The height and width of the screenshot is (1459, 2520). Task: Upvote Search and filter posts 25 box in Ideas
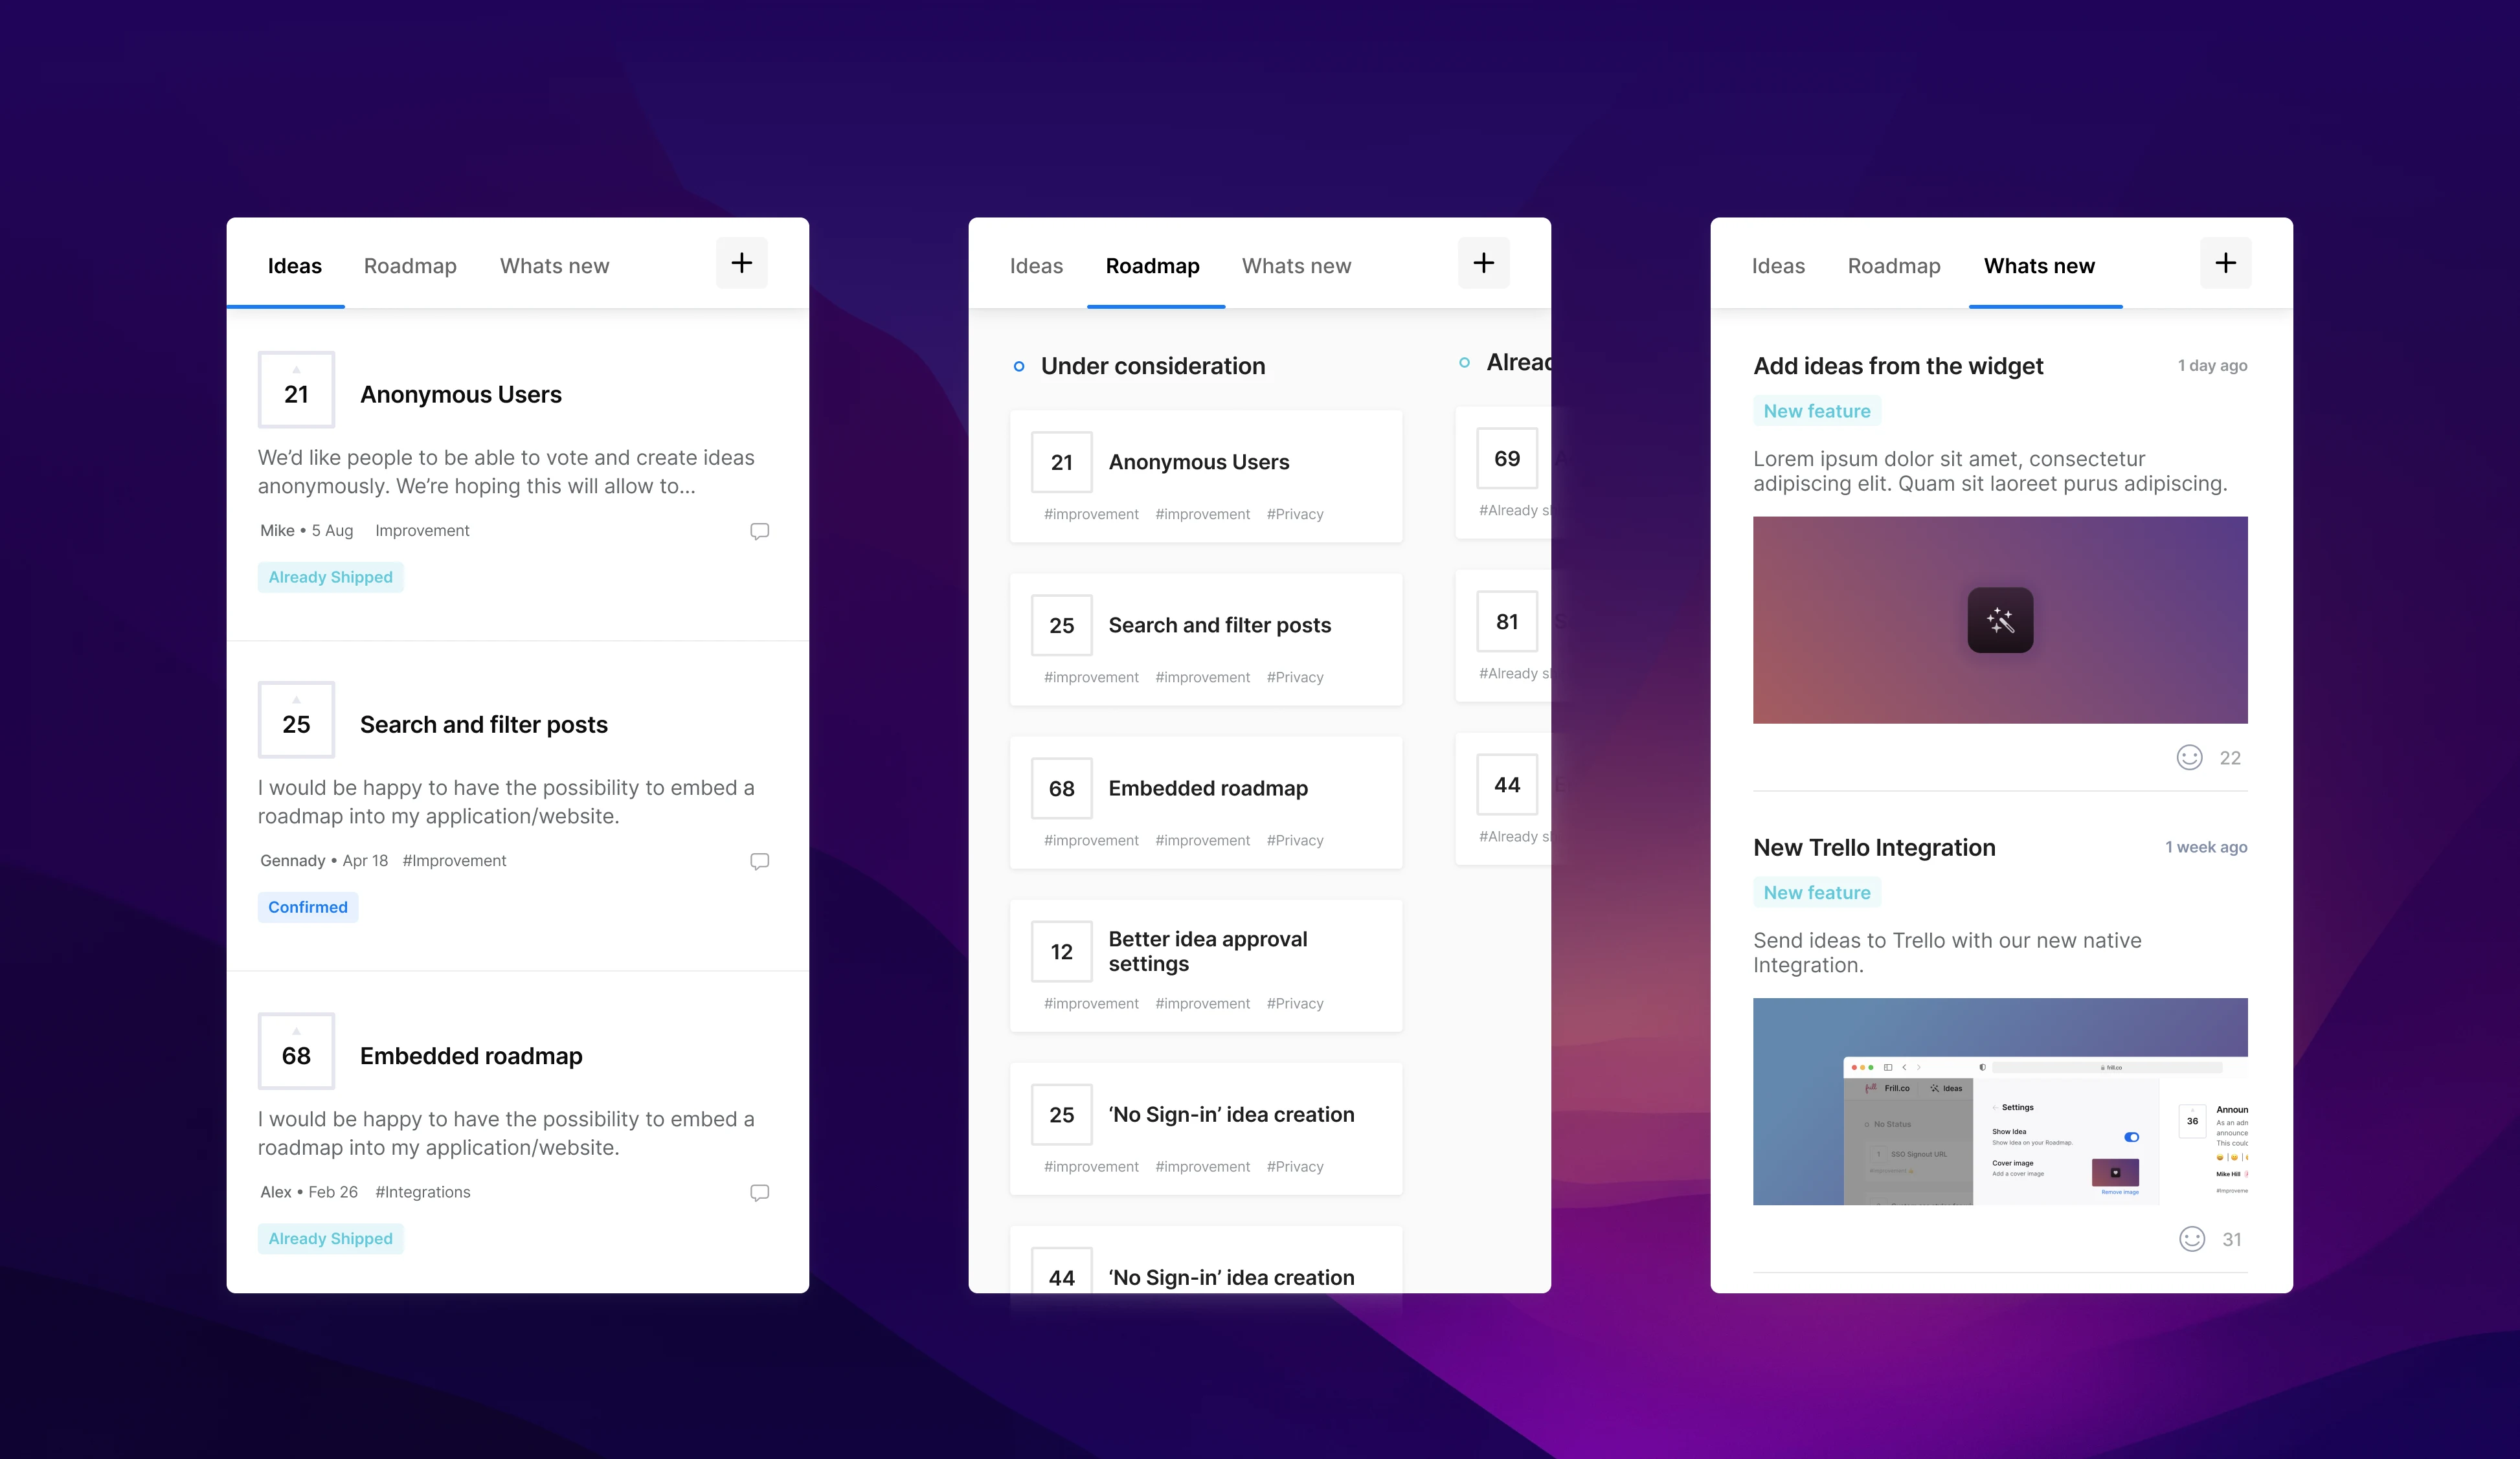click(x=296, y=720)
